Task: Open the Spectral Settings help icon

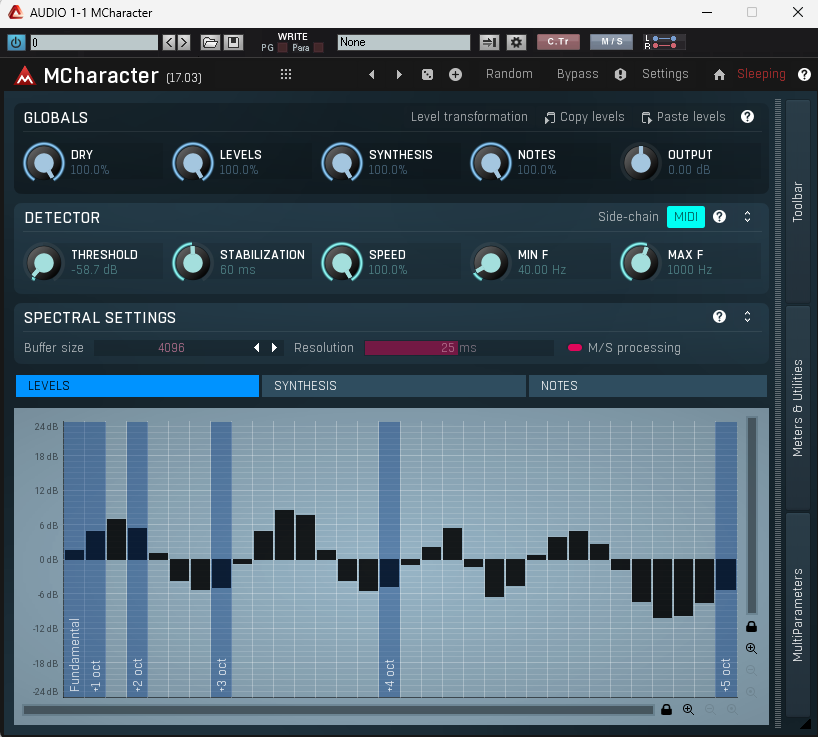Action: [719, 317]
